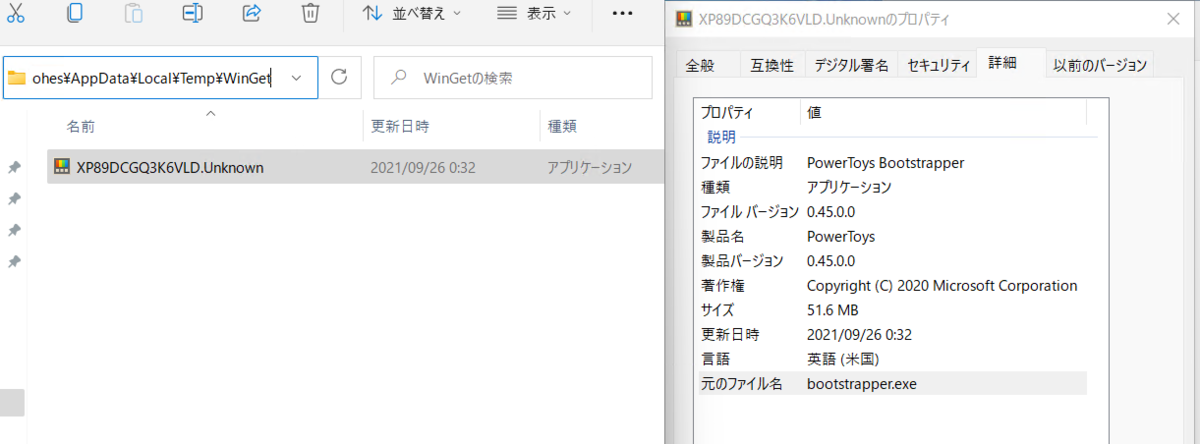Open the 並べ替え sort menu
The image size is (1200, 444).
coord(412,14)
